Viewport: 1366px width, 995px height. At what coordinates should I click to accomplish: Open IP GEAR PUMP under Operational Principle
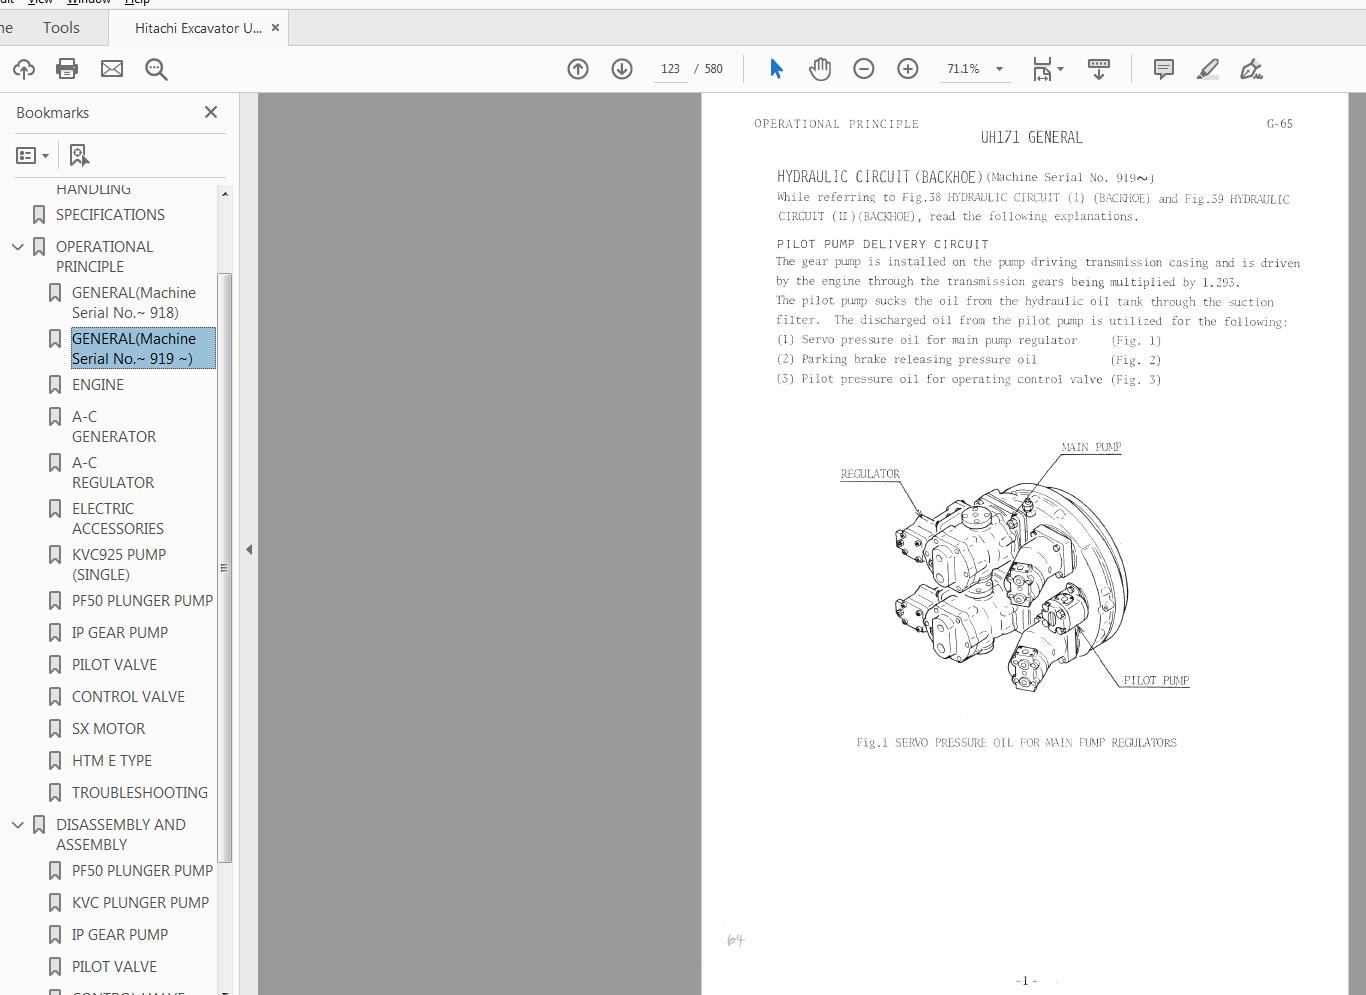pyautogui.click(x=120, y=632)
